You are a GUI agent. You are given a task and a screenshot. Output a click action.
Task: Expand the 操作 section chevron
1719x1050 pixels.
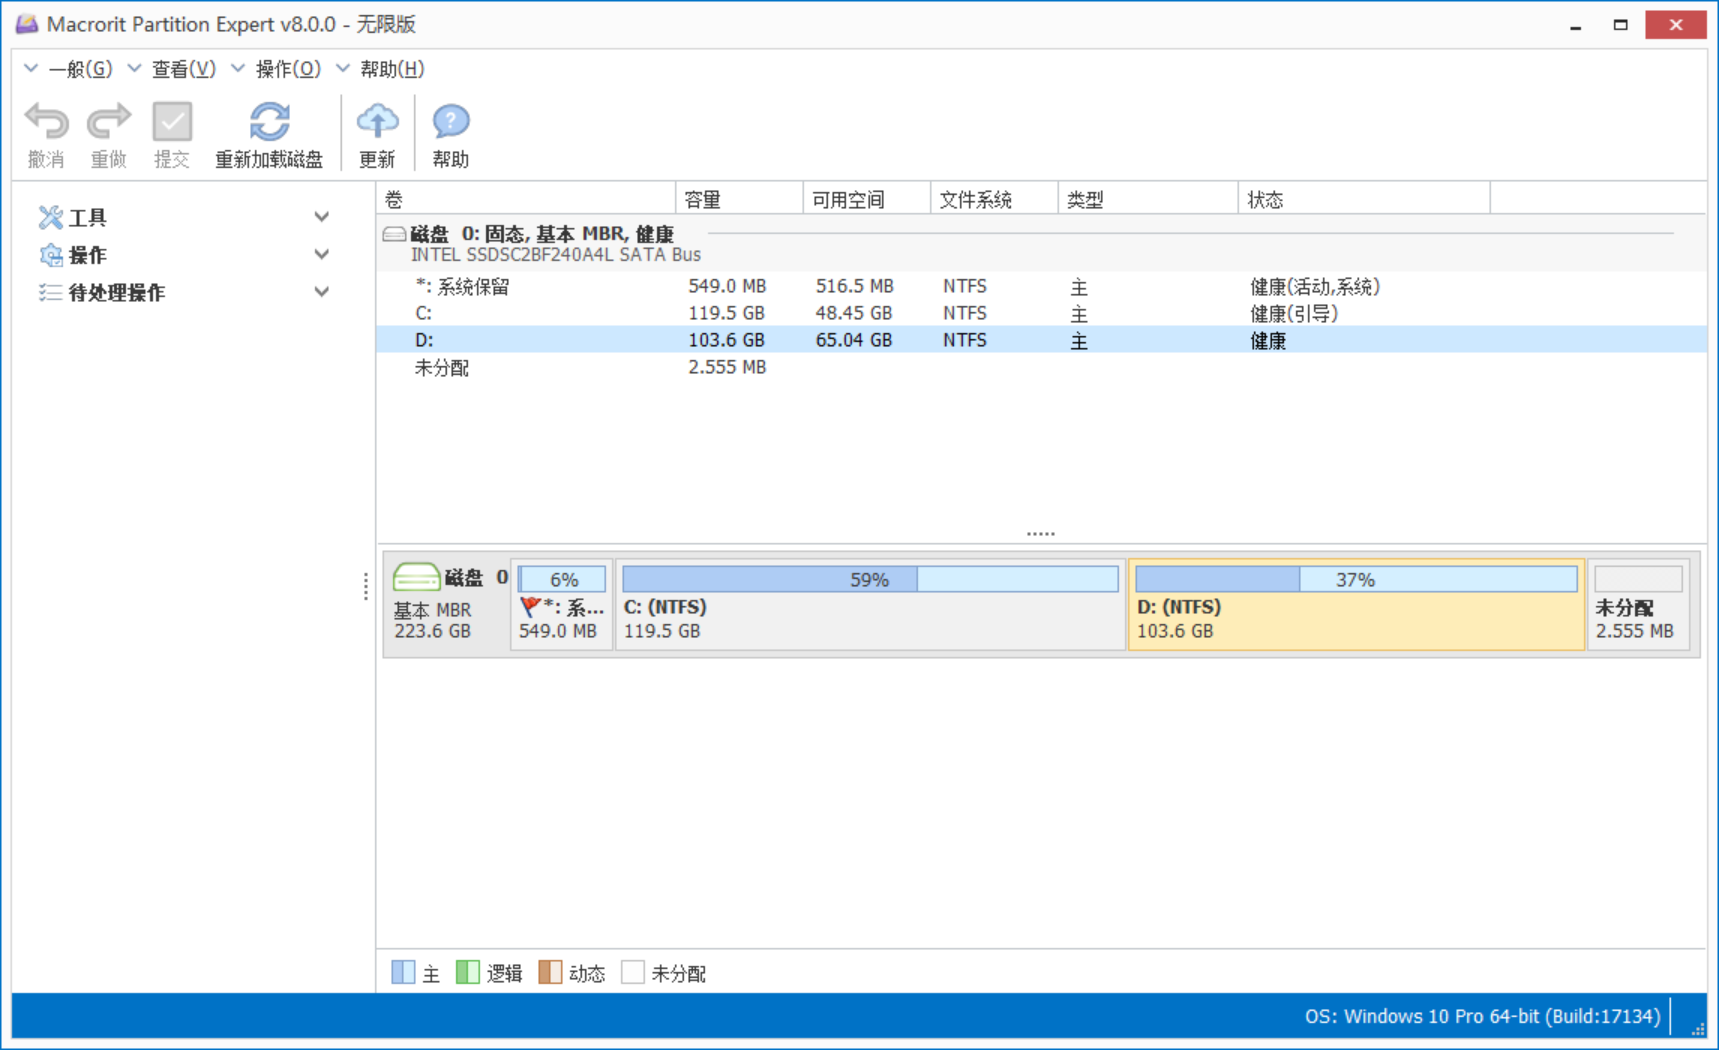tap(322, 255)
